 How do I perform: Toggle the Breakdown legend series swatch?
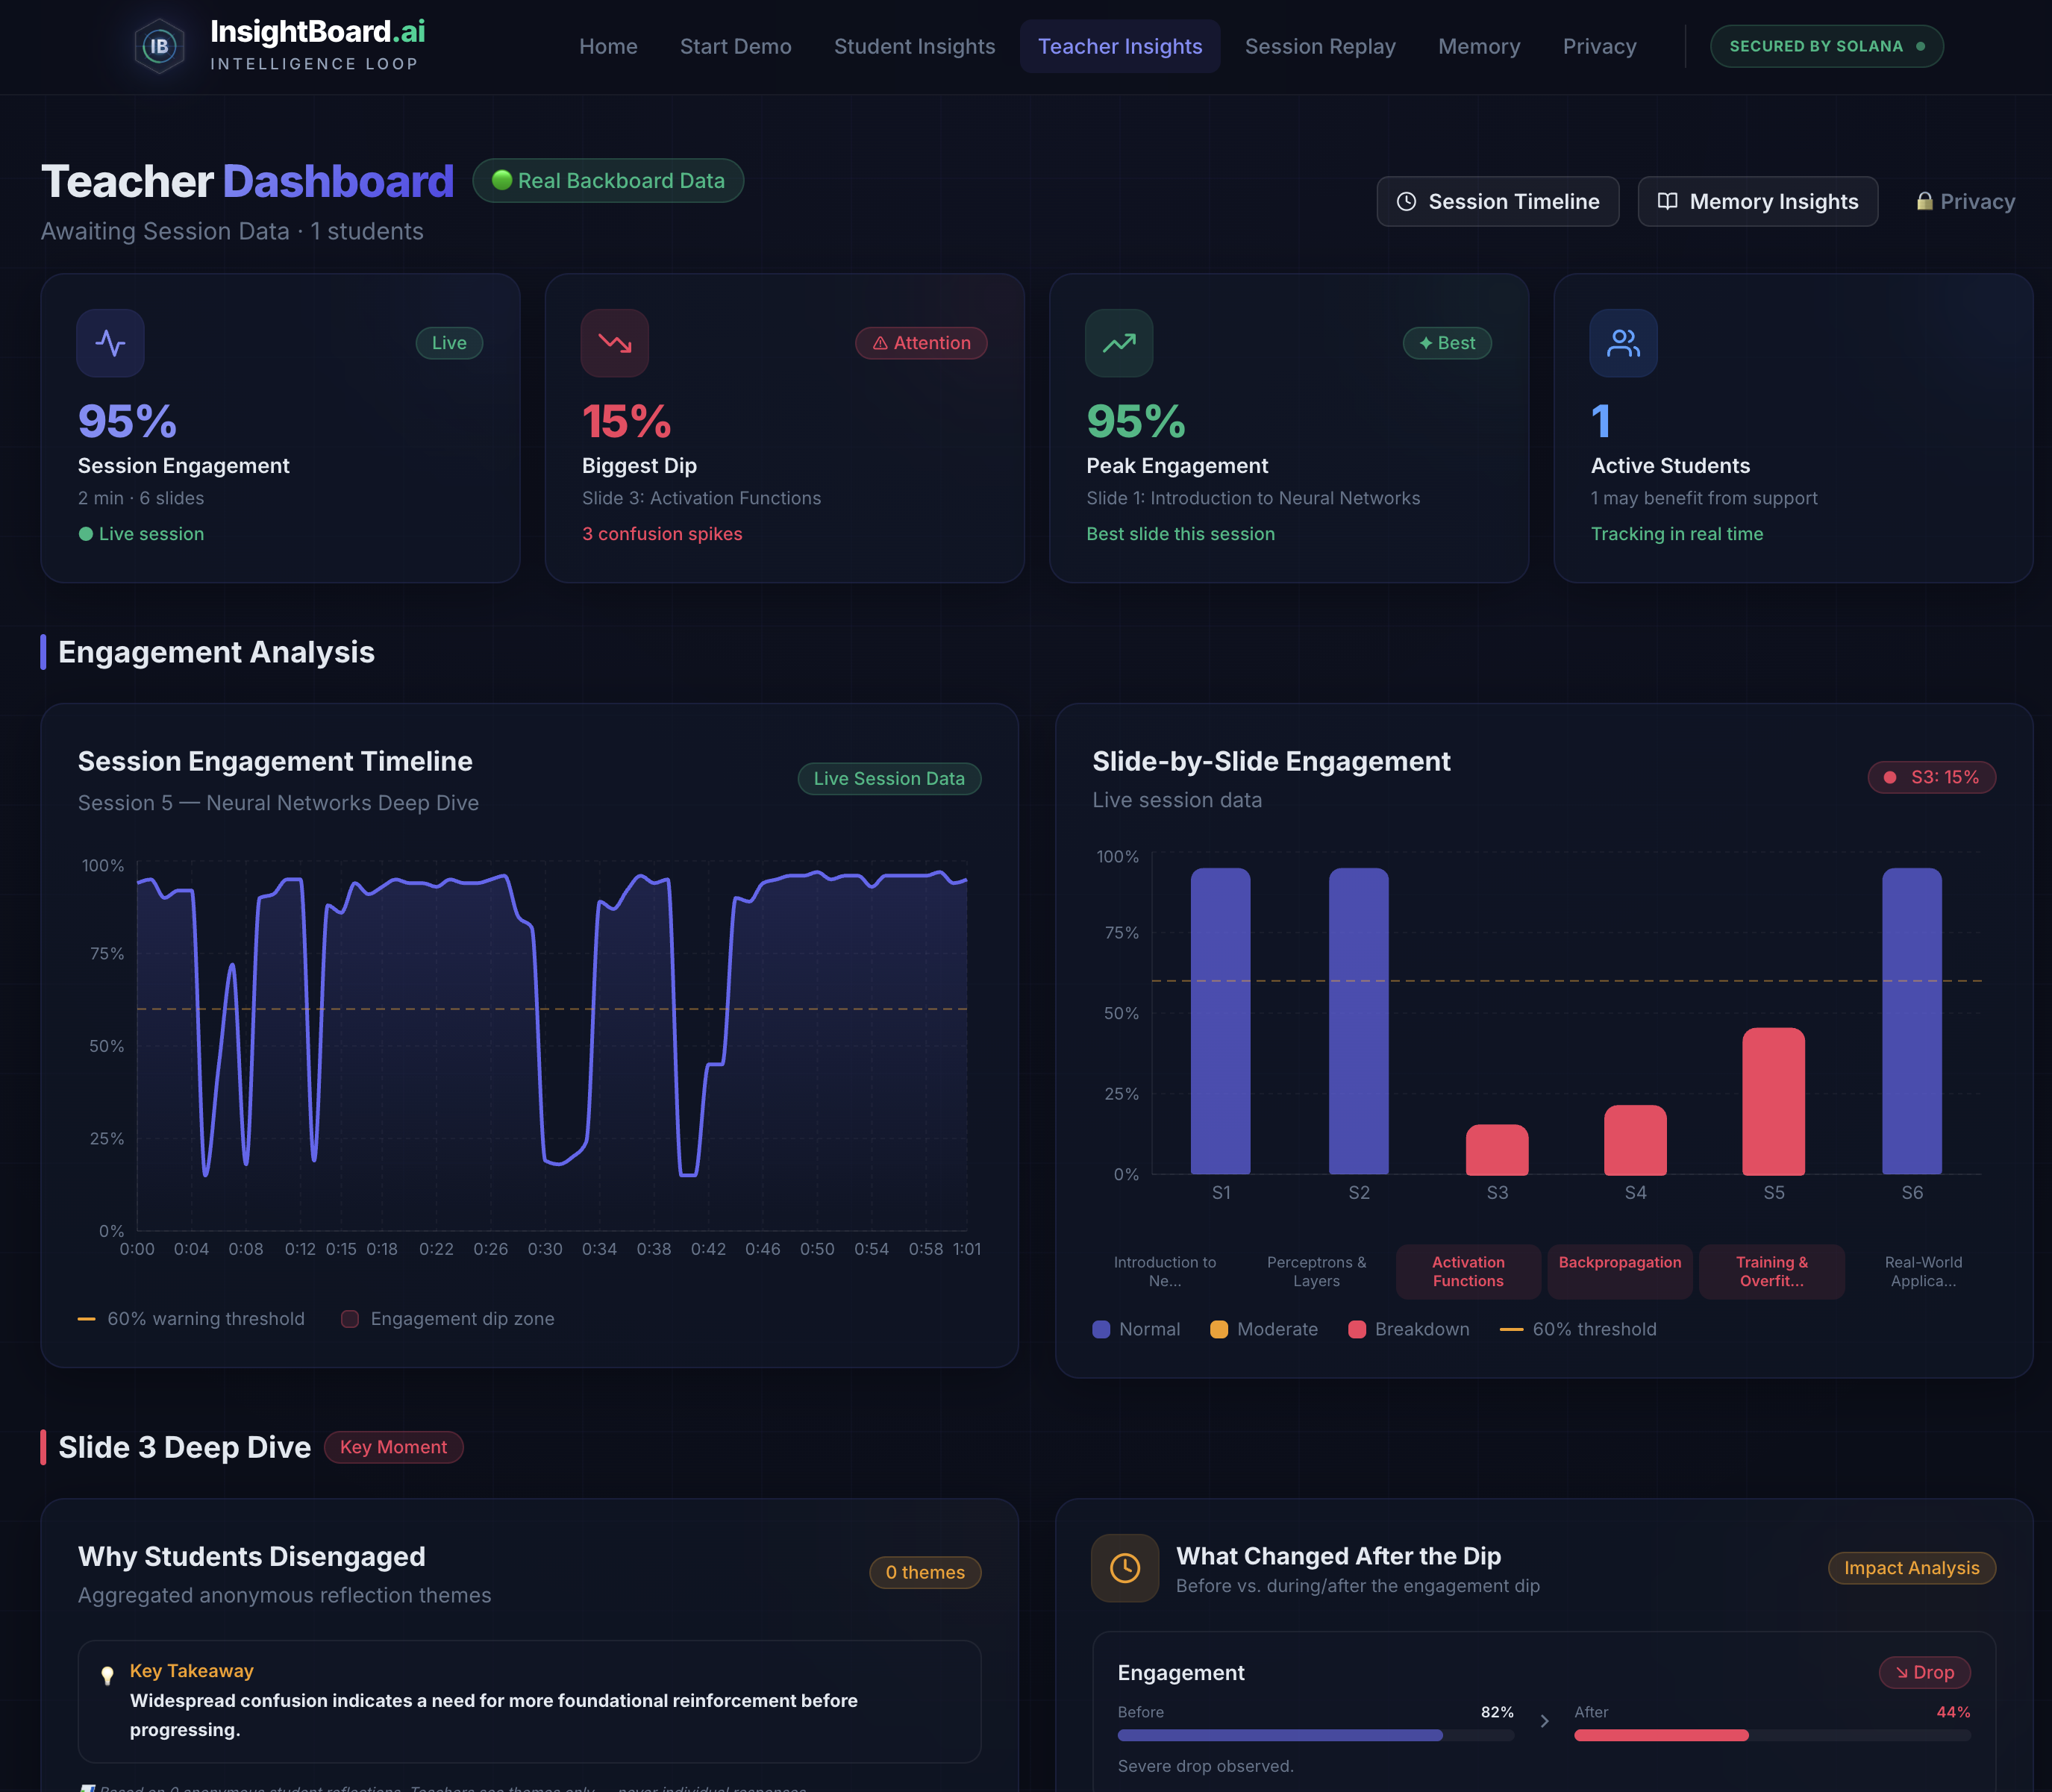(1356, 1329)
